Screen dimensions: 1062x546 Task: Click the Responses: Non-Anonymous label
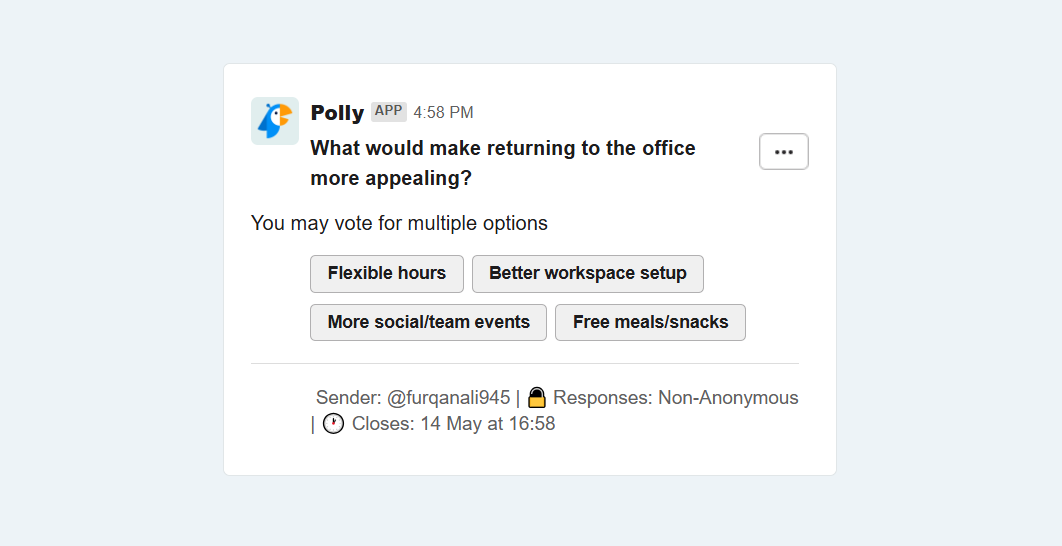676,398
